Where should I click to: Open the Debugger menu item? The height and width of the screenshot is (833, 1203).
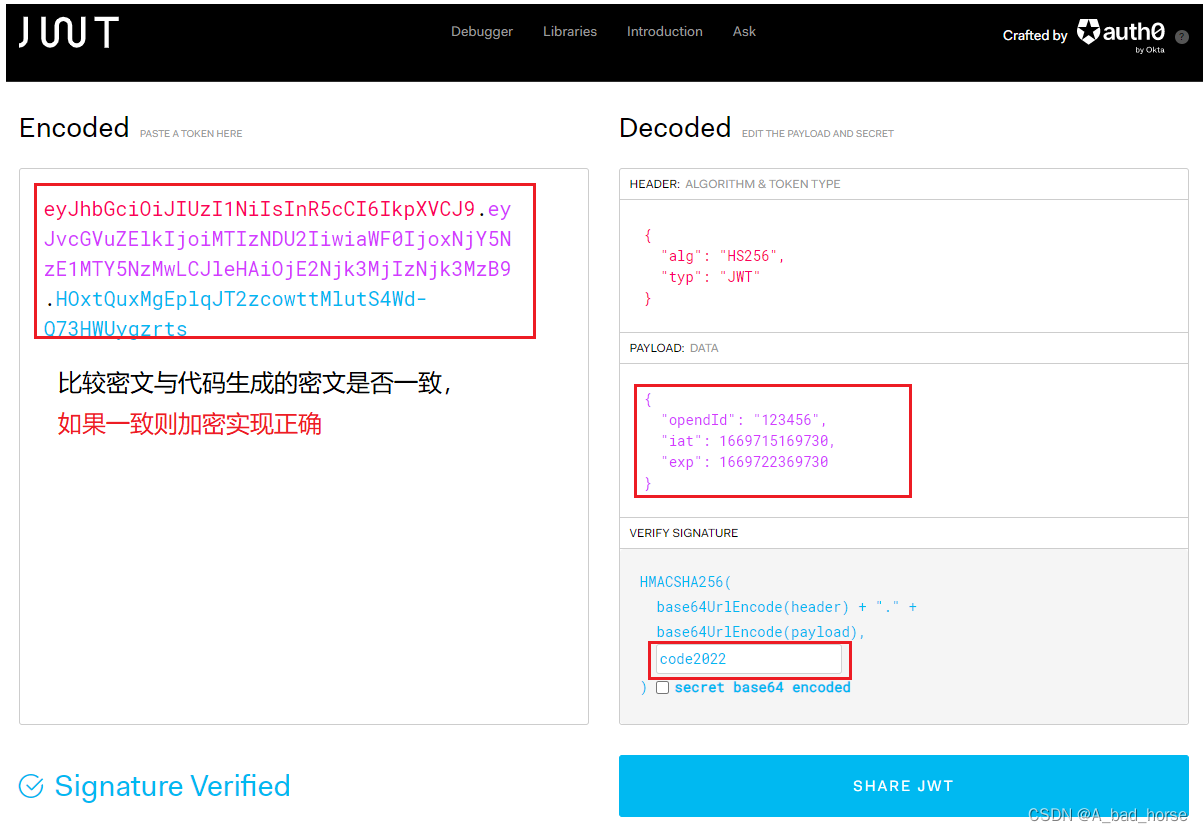[481, 31]
